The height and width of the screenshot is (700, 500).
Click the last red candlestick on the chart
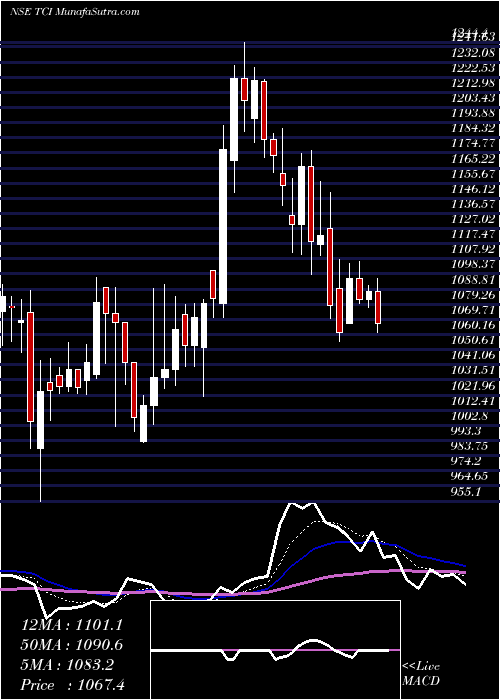coord(378,308)
